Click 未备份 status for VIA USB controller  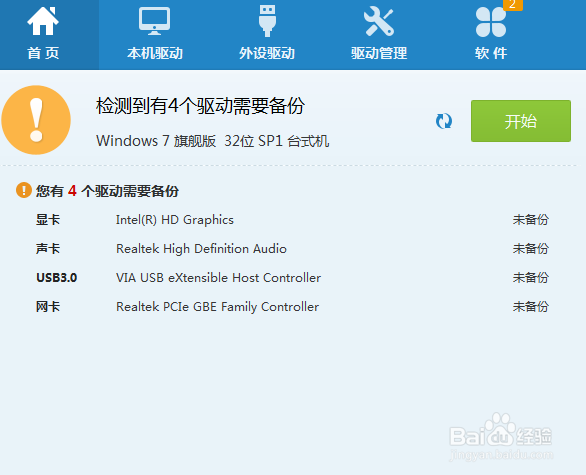click(x=531, y=278)
